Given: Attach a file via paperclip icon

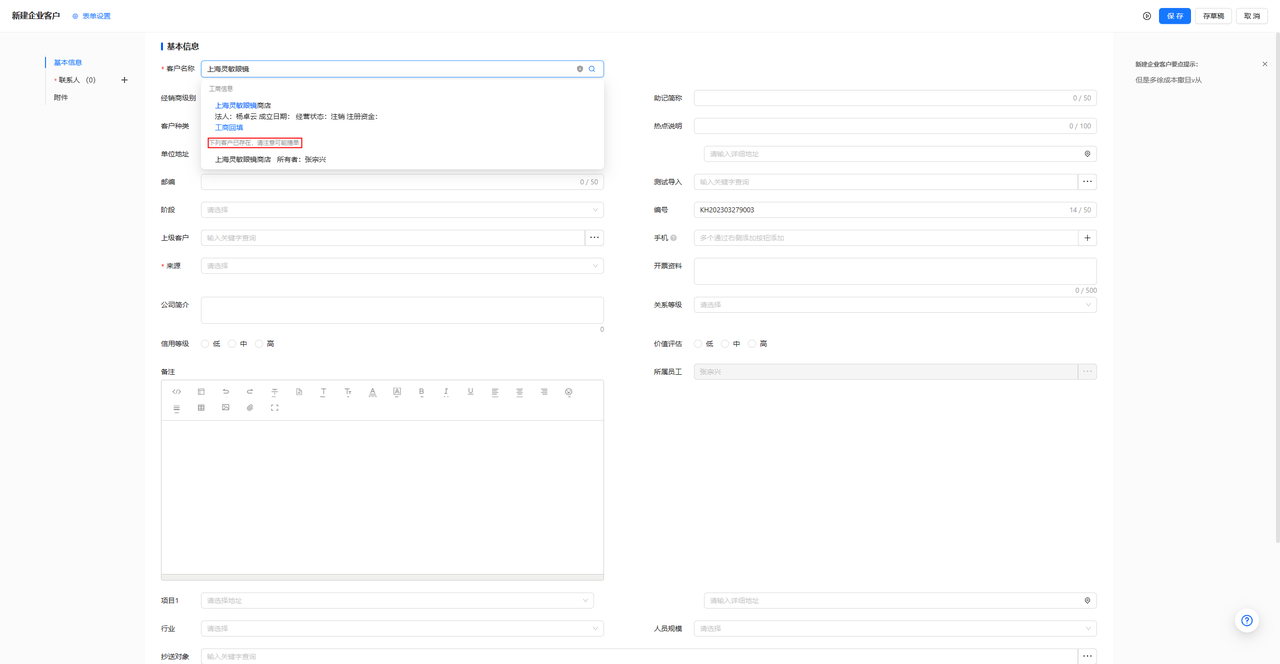Looking at the screenshot, I should click(x=250, y=408).
